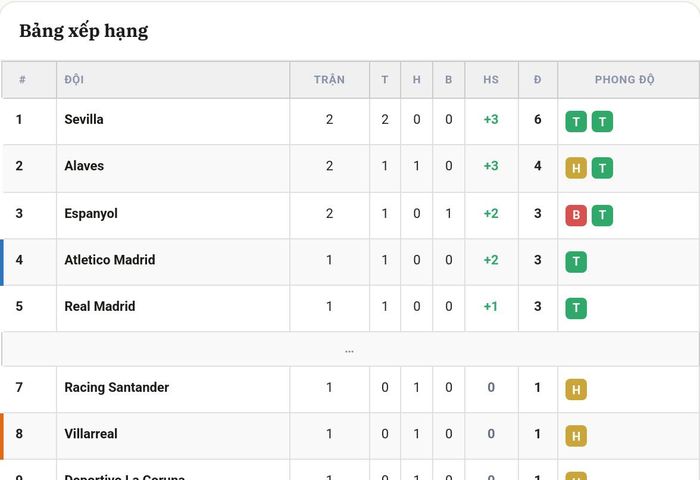Open the Sevilla team link
The width and height of the screenshot is (700, 480).
point(84,119)
